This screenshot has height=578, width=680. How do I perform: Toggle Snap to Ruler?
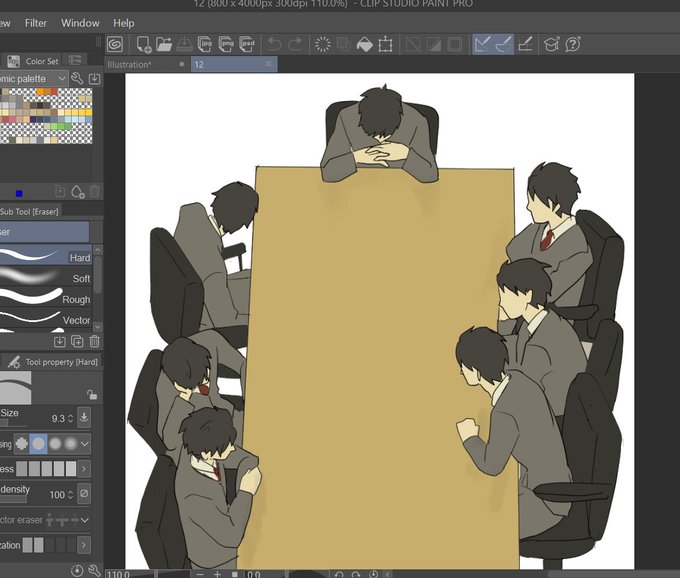(x=482, y=44)
